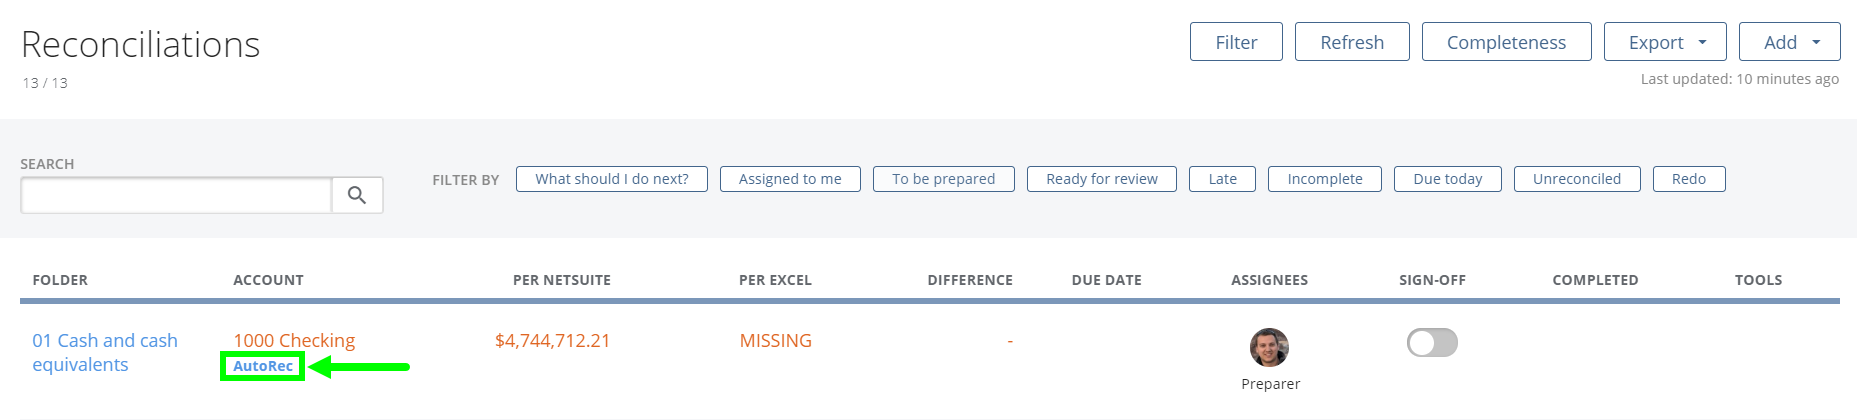The image size is (1857, 420).
Task: Click the Preparer avatar photo
Action: [x=1269, y=347]
